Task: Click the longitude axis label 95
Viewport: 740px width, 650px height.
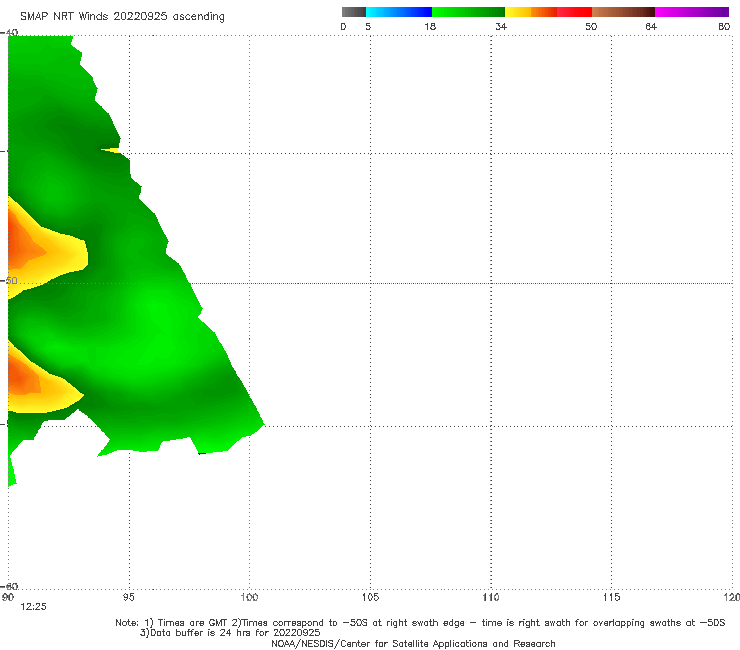Action: tap(128, 598)
